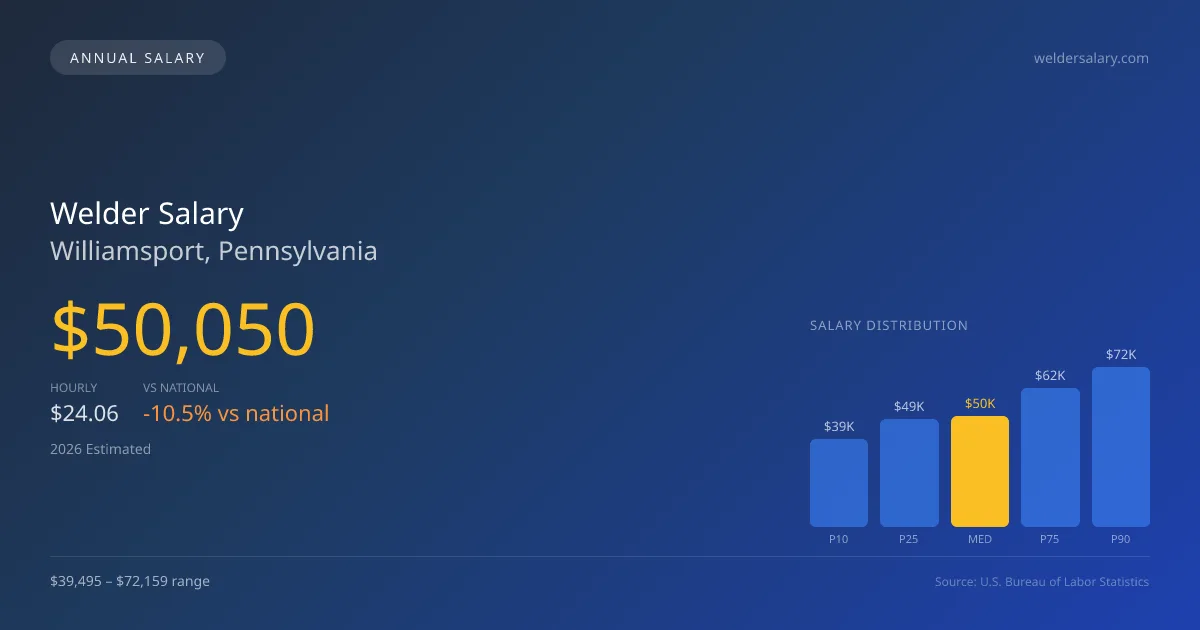Click the MED axis label
The height and width of the screenshot is (630, 1200).
click(x=980, y=539)
